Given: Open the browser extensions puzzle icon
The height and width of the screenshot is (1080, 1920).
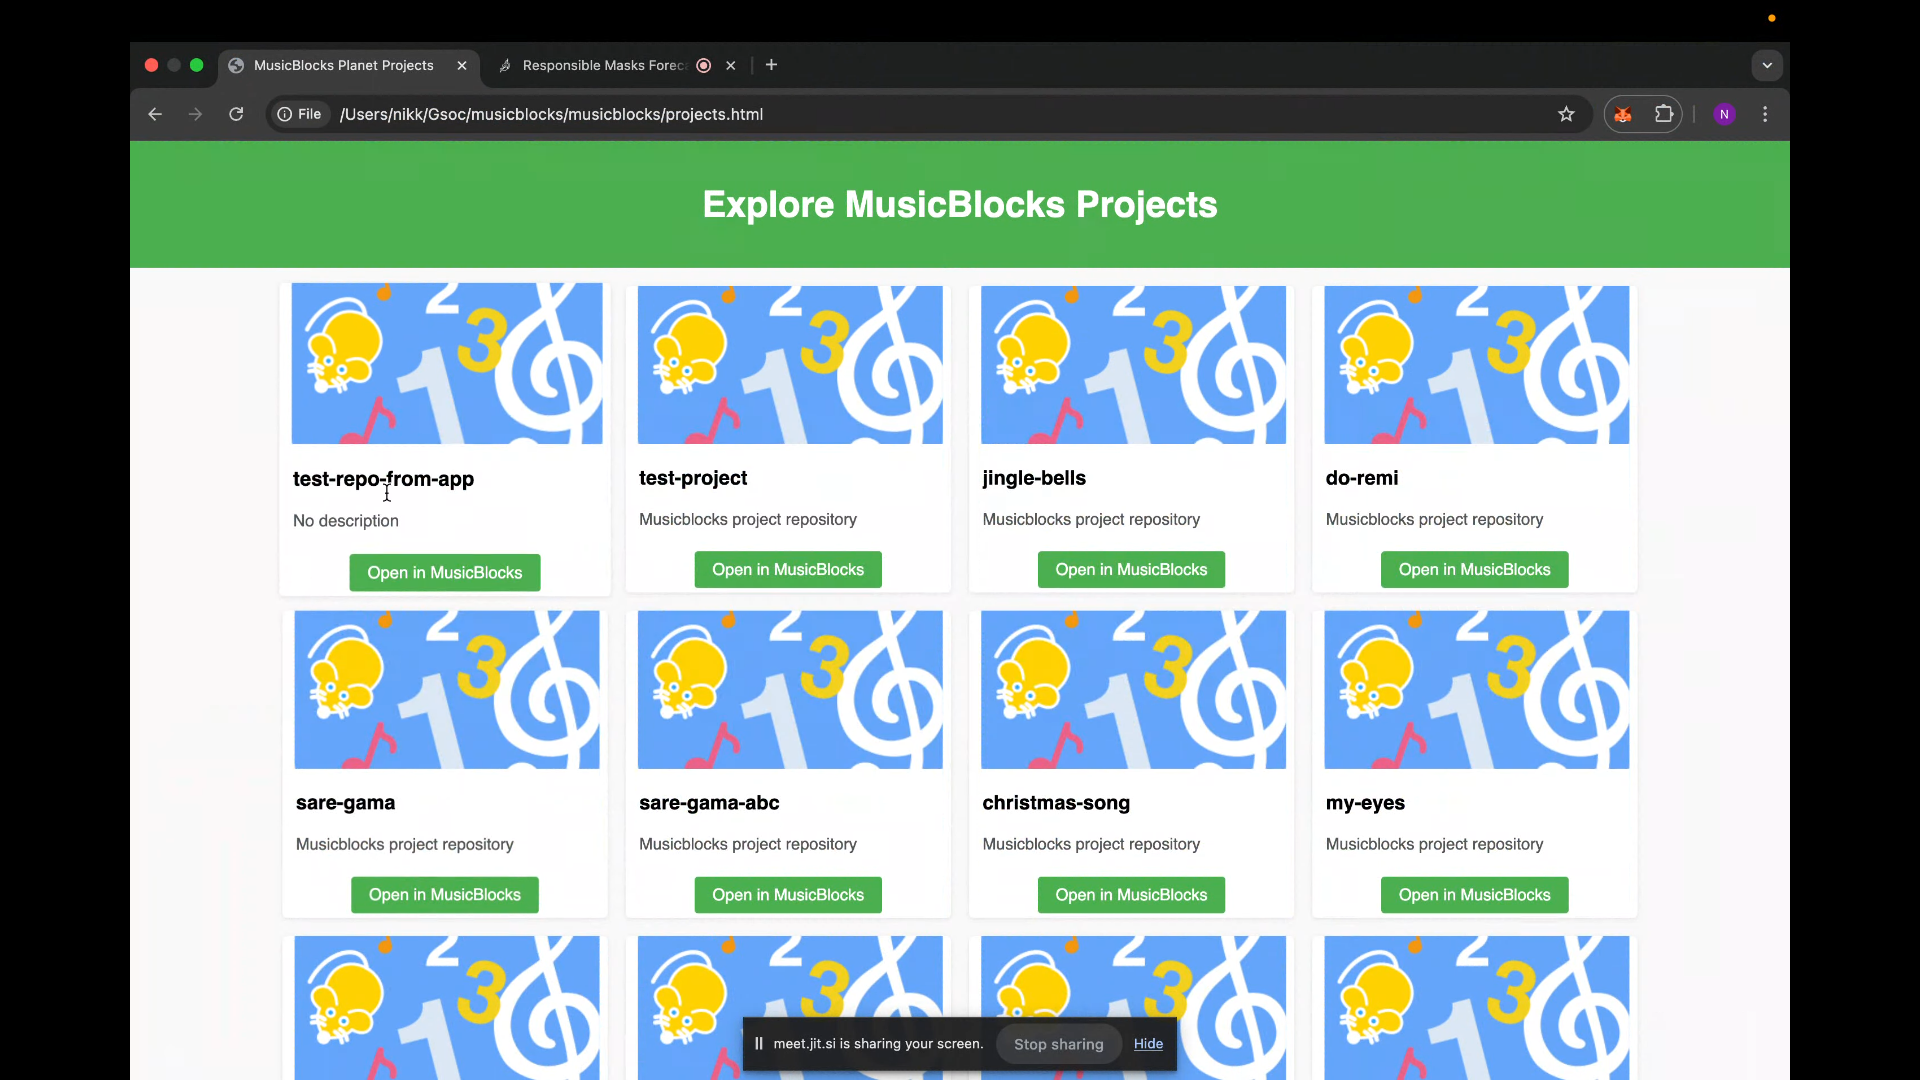Looking at the screenshot, I should pyautogui.click(x=1664, y=114).
